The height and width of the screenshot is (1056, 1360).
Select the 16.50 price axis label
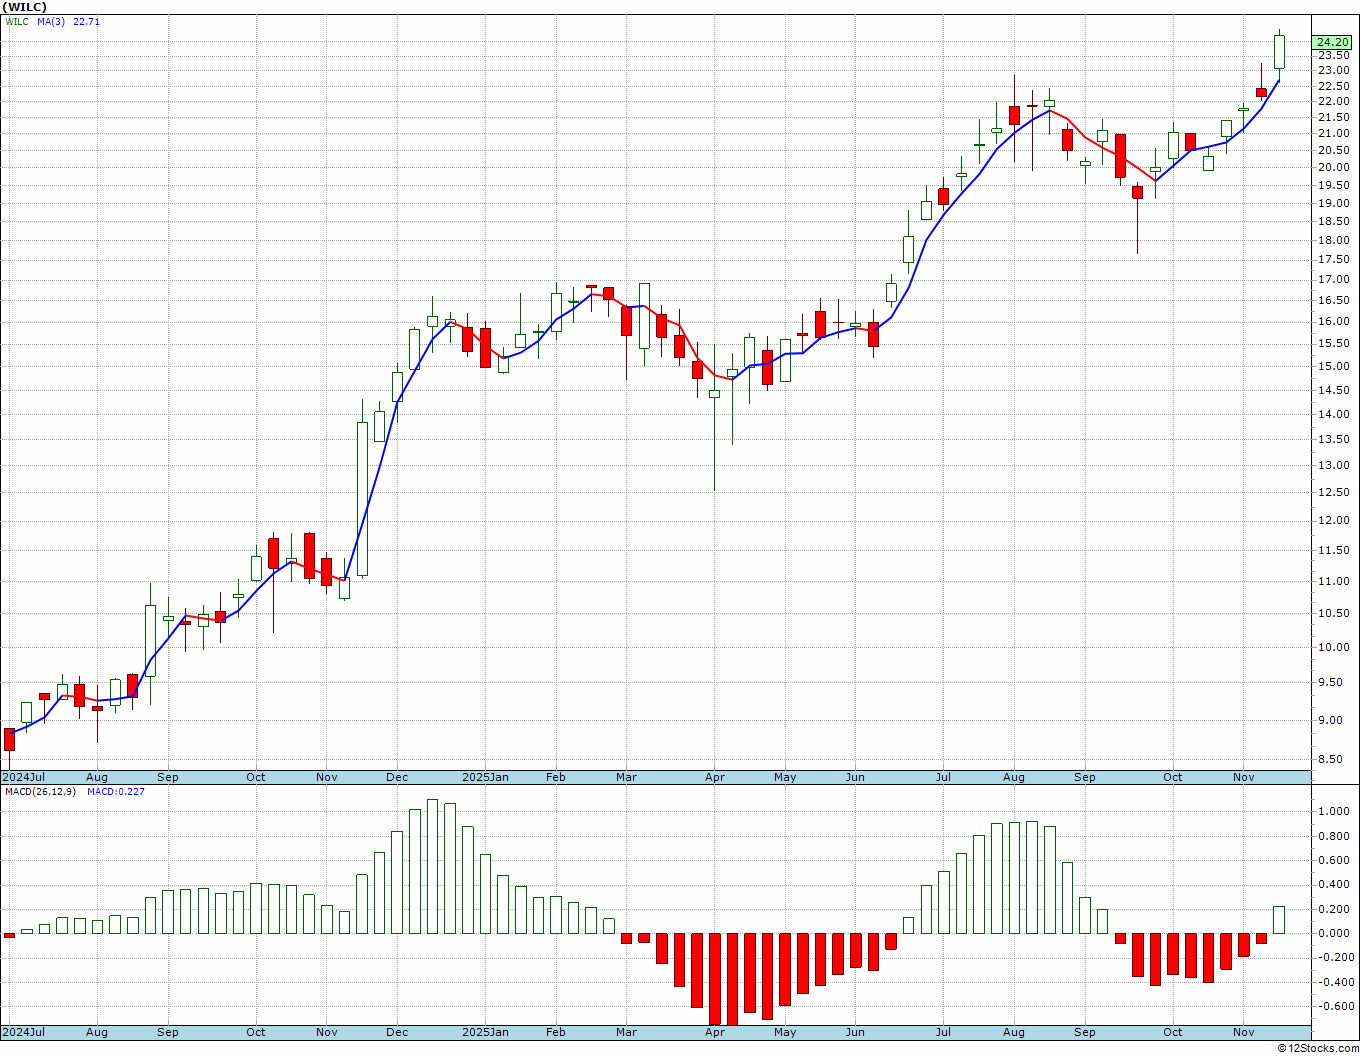point(1332,300)
